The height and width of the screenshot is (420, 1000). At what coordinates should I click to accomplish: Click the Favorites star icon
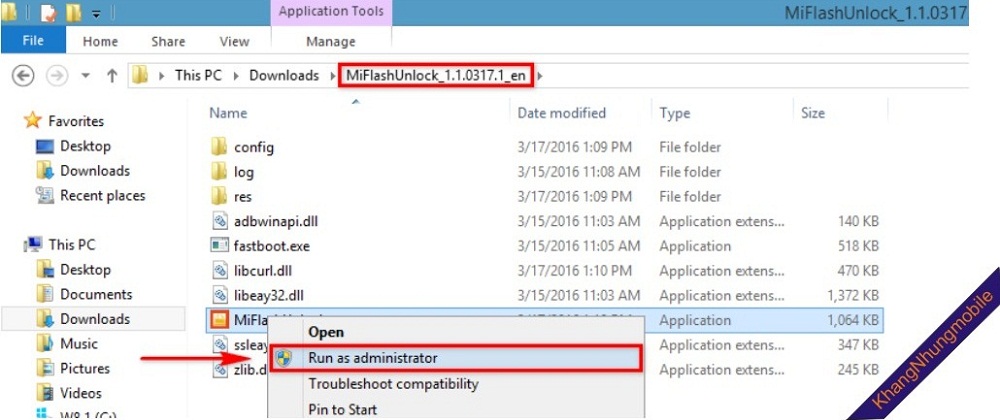point(32,120)
